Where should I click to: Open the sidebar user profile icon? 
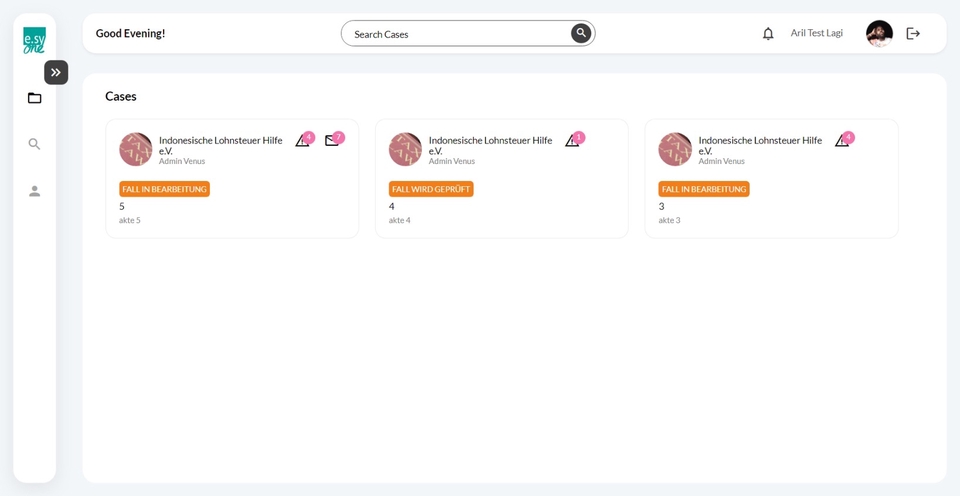click(x=34, y=191)
